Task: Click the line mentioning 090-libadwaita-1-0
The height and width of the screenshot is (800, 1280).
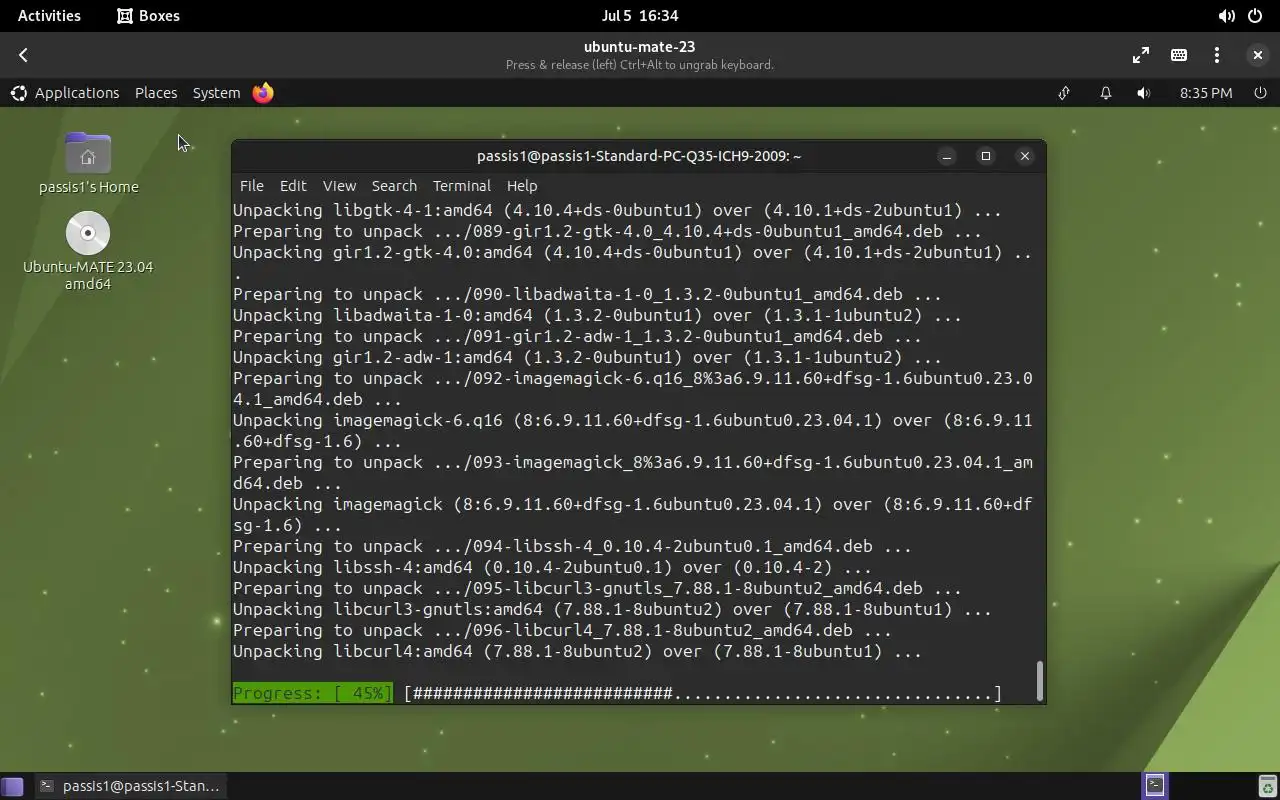Action: coord(587,295)
